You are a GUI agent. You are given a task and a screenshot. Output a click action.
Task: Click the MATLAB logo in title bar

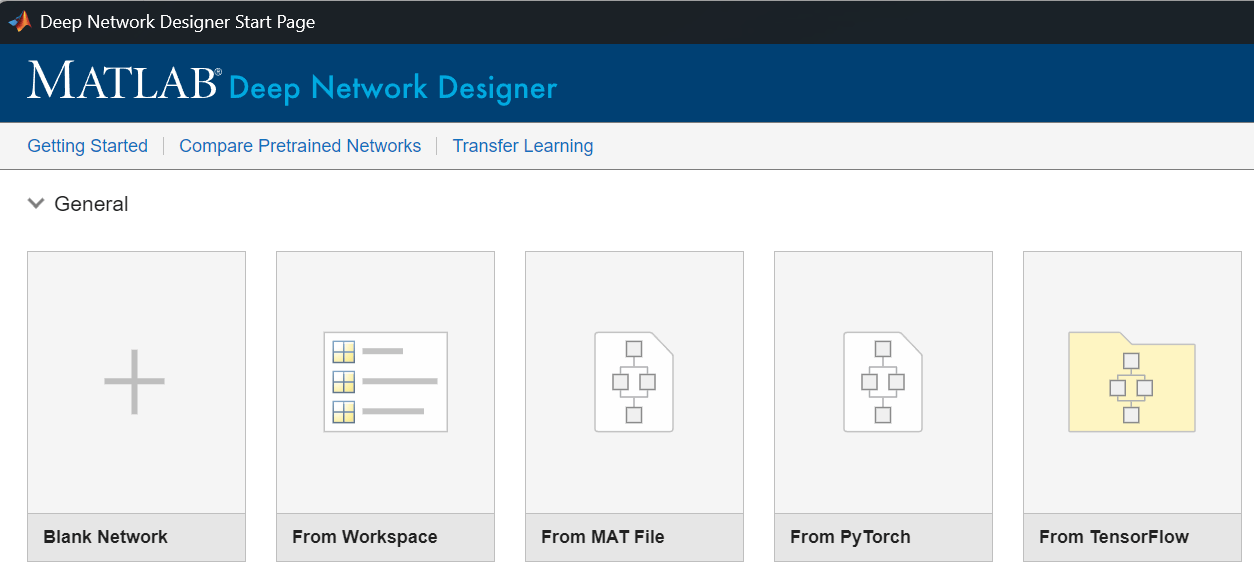click(19, 21)
